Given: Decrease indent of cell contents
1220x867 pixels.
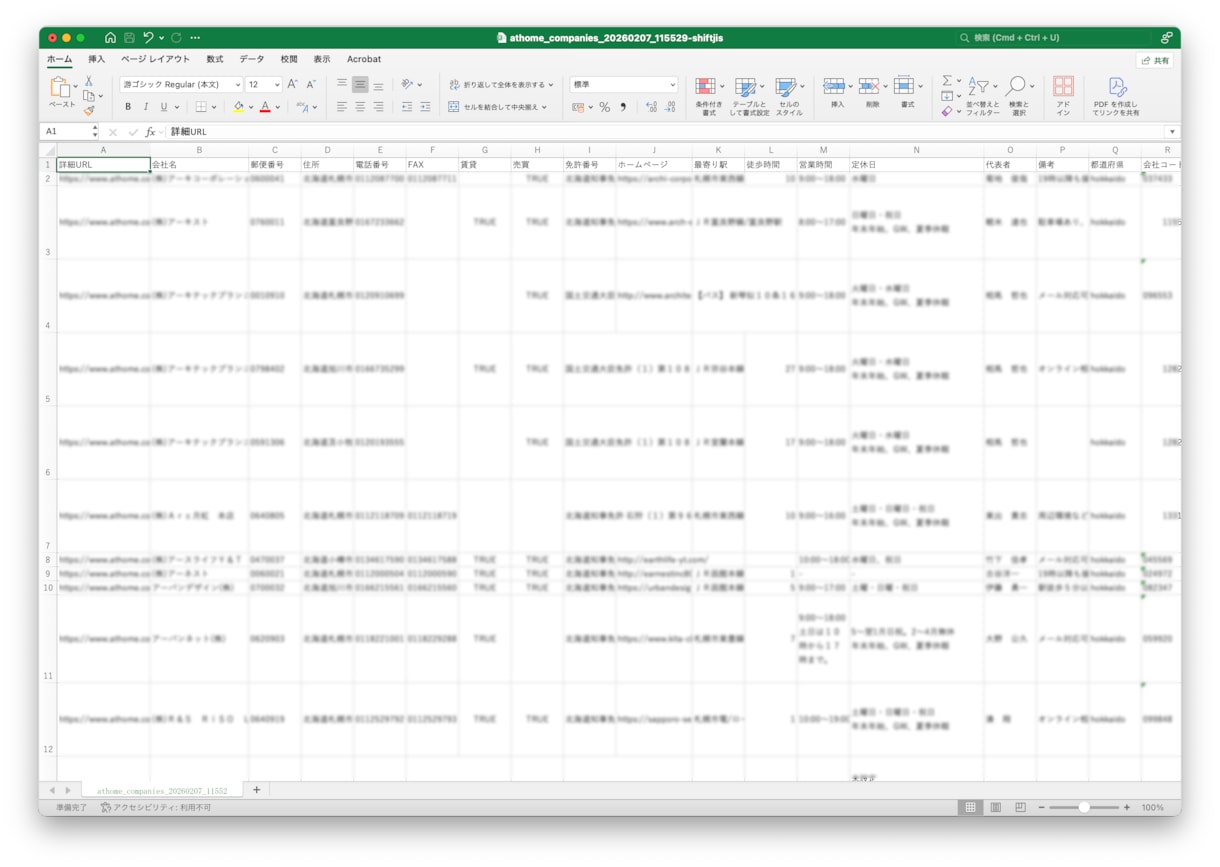Looking at the screenshot, I should 407,107.
